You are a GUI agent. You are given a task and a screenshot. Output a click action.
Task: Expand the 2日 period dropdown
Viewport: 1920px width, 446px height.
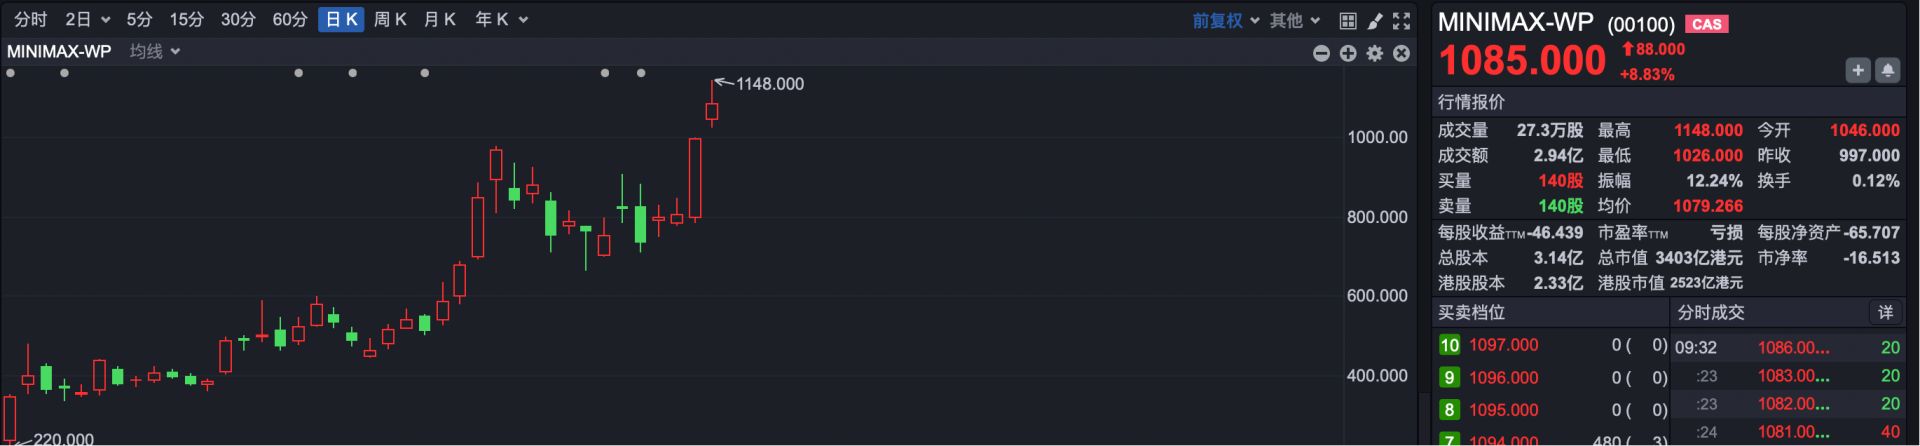click(x=87, y=20)
